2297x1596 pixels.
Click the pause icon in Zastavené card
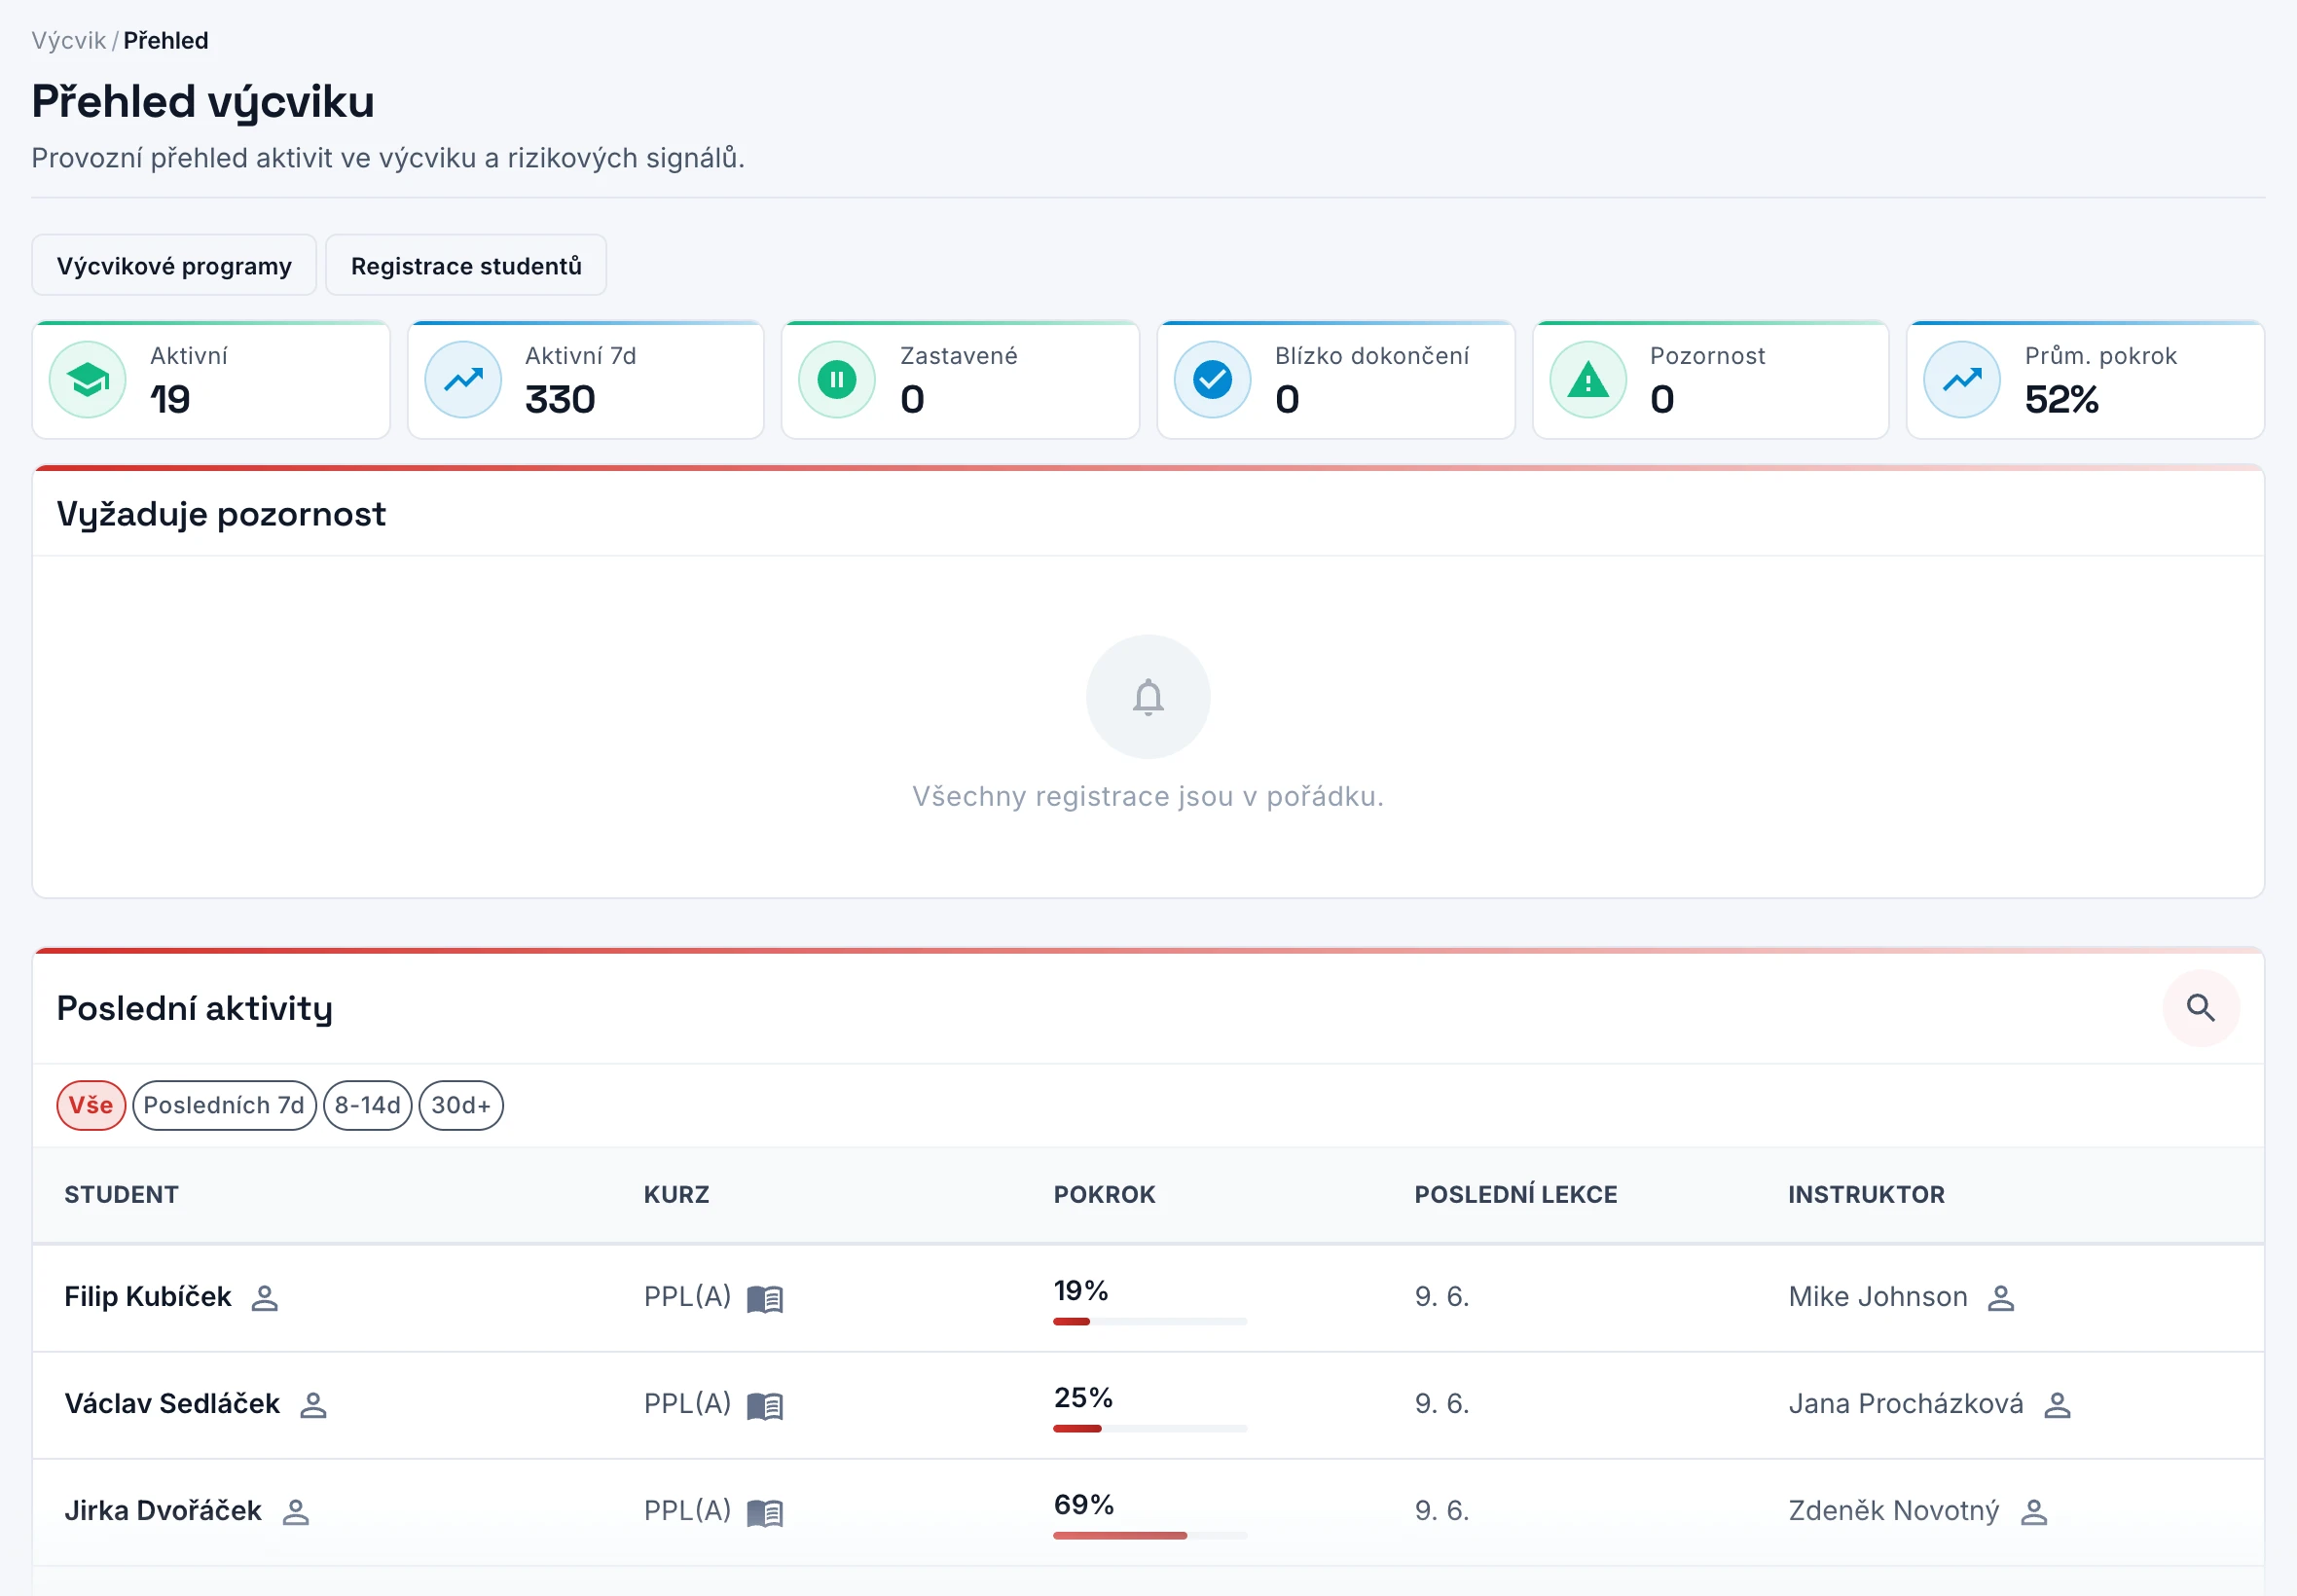point(837,380)
